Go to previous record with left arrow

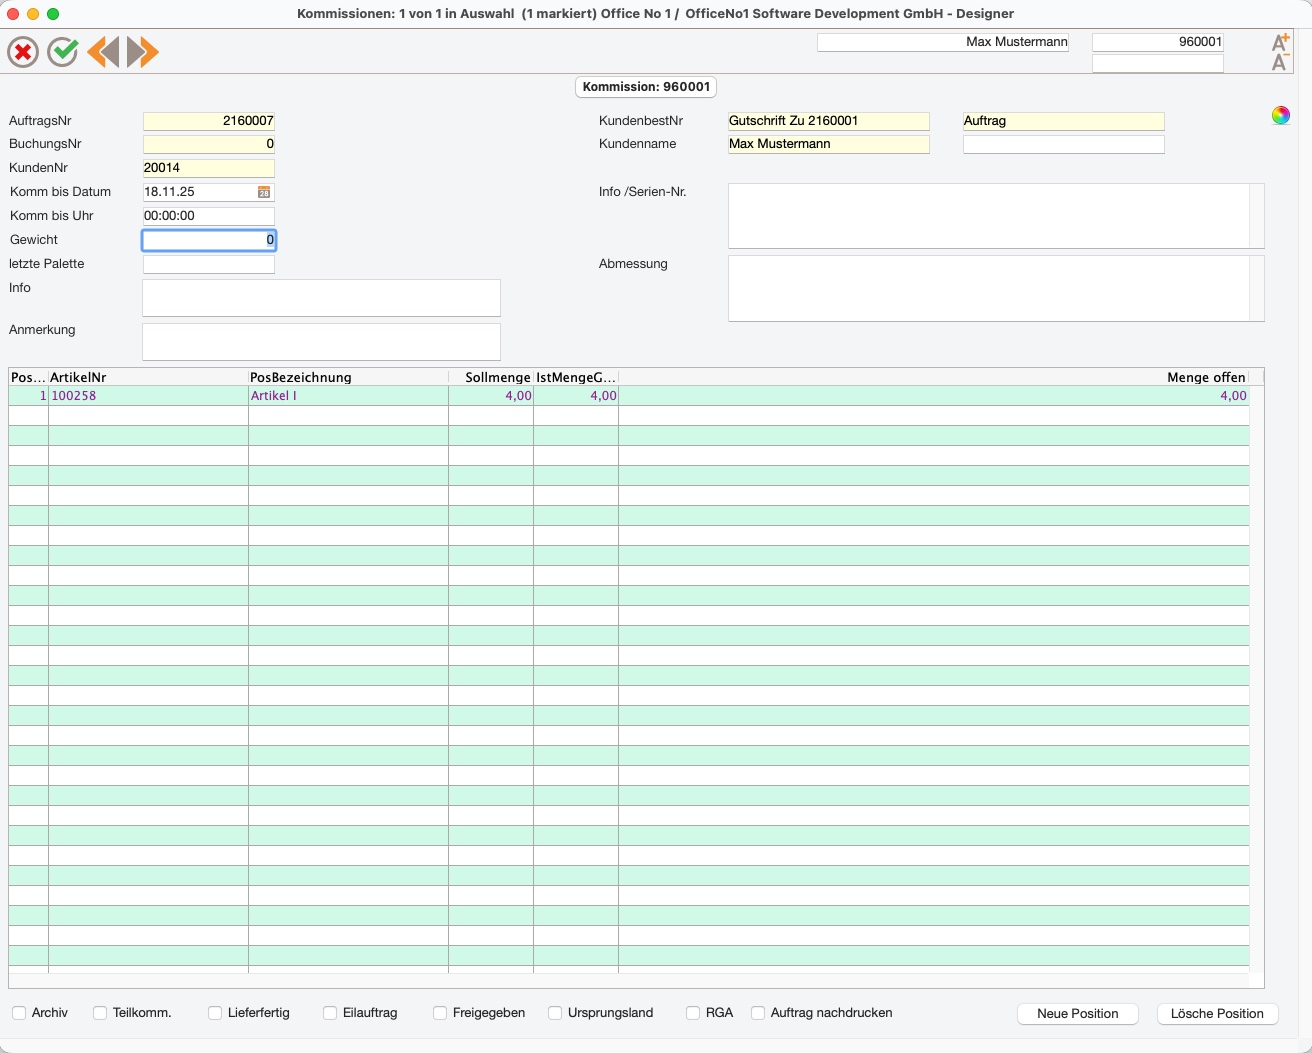(103, 52)
